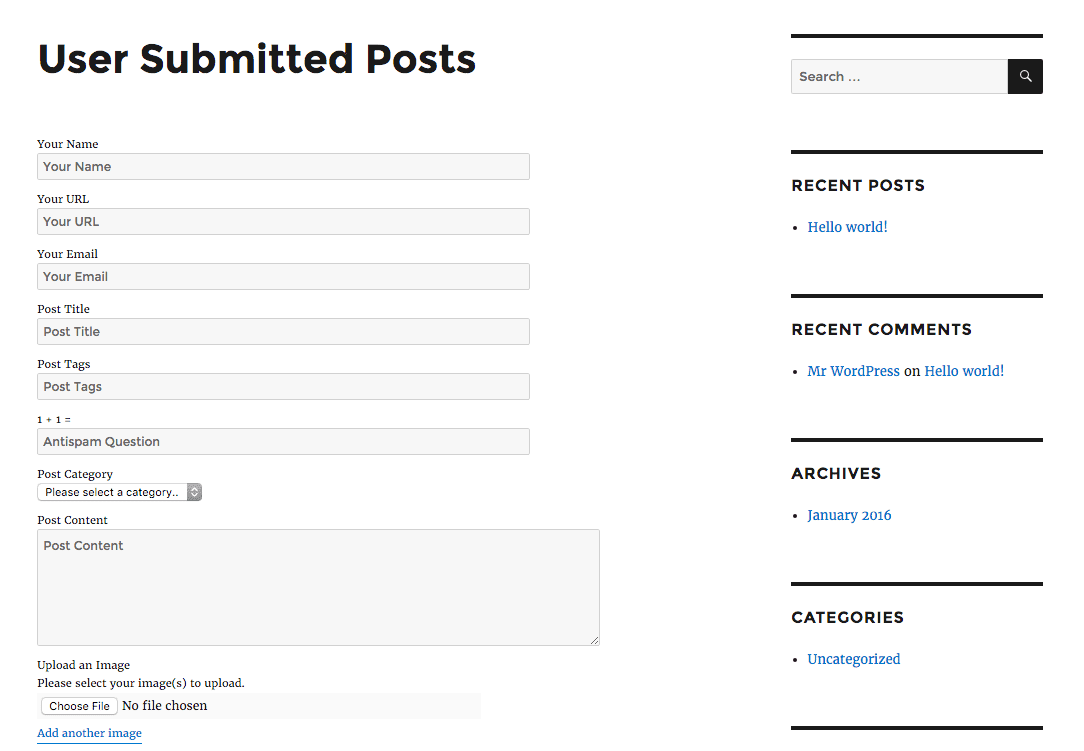Select the Your Email text field

point(283,276)
